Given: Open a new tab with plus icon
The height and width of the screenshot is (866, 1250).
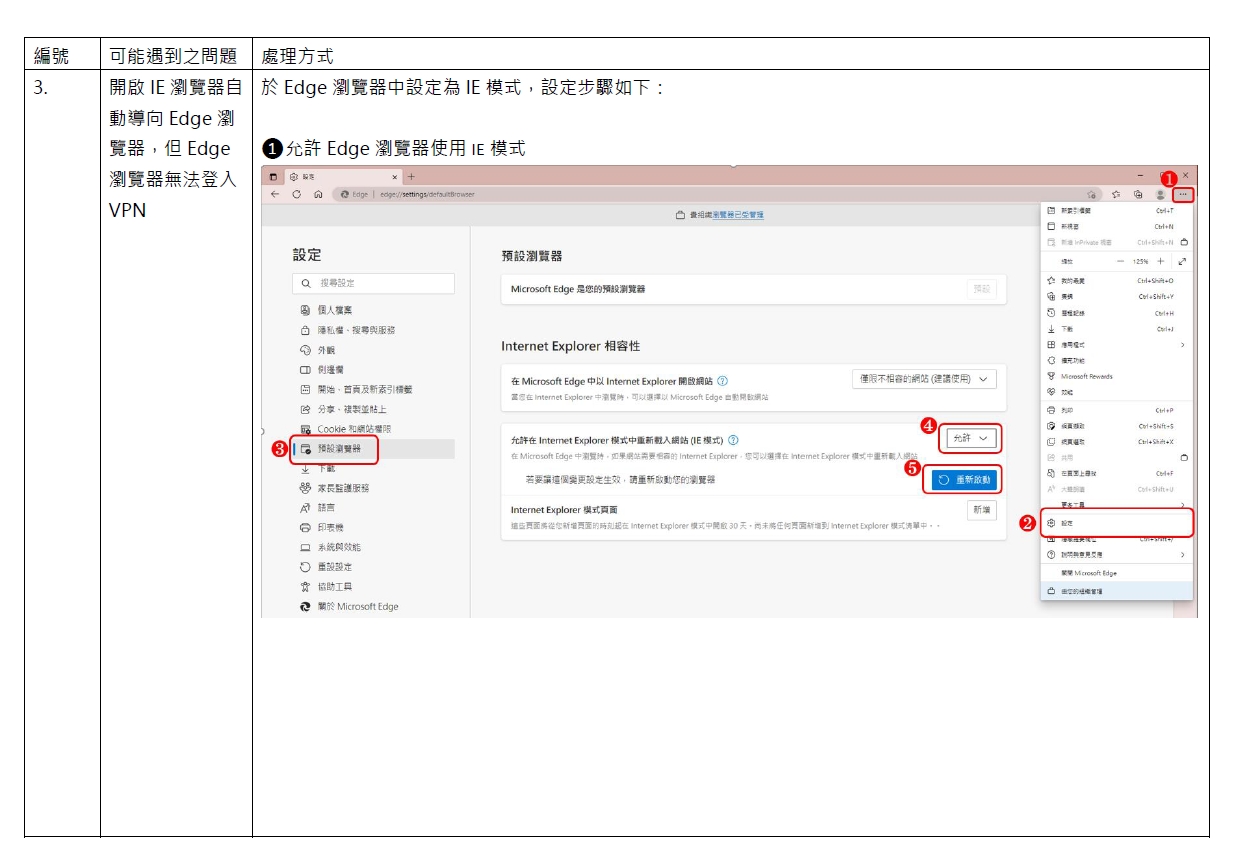Looking at the screenshot, I should [410, 177].
